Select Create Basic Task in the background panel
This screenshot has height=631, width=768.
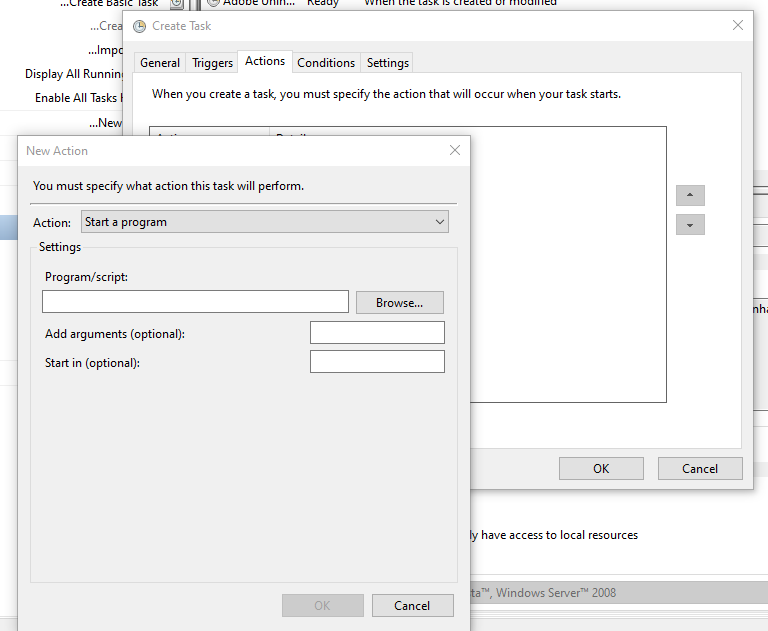[109, 3]
